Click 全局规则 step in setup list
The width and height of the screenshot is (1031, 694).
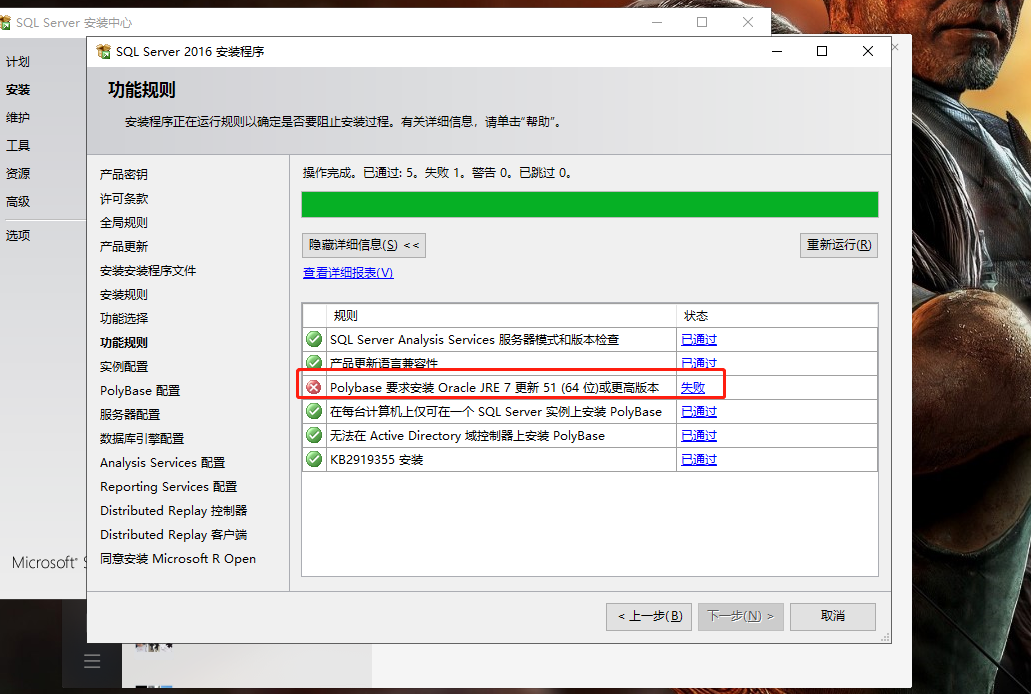coord(124,222)
